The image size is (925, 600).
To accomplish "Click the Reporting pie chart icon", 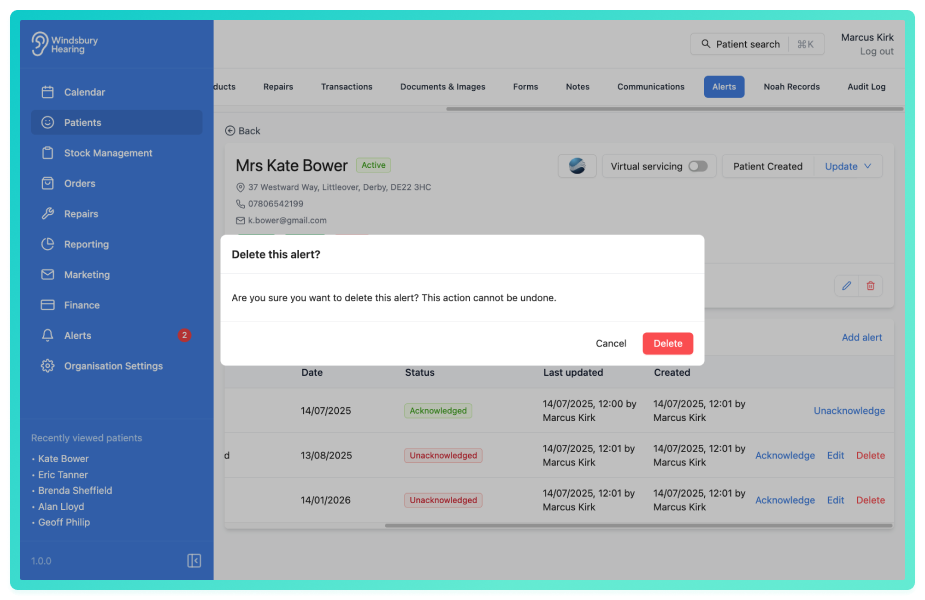I will click(48, 244).
